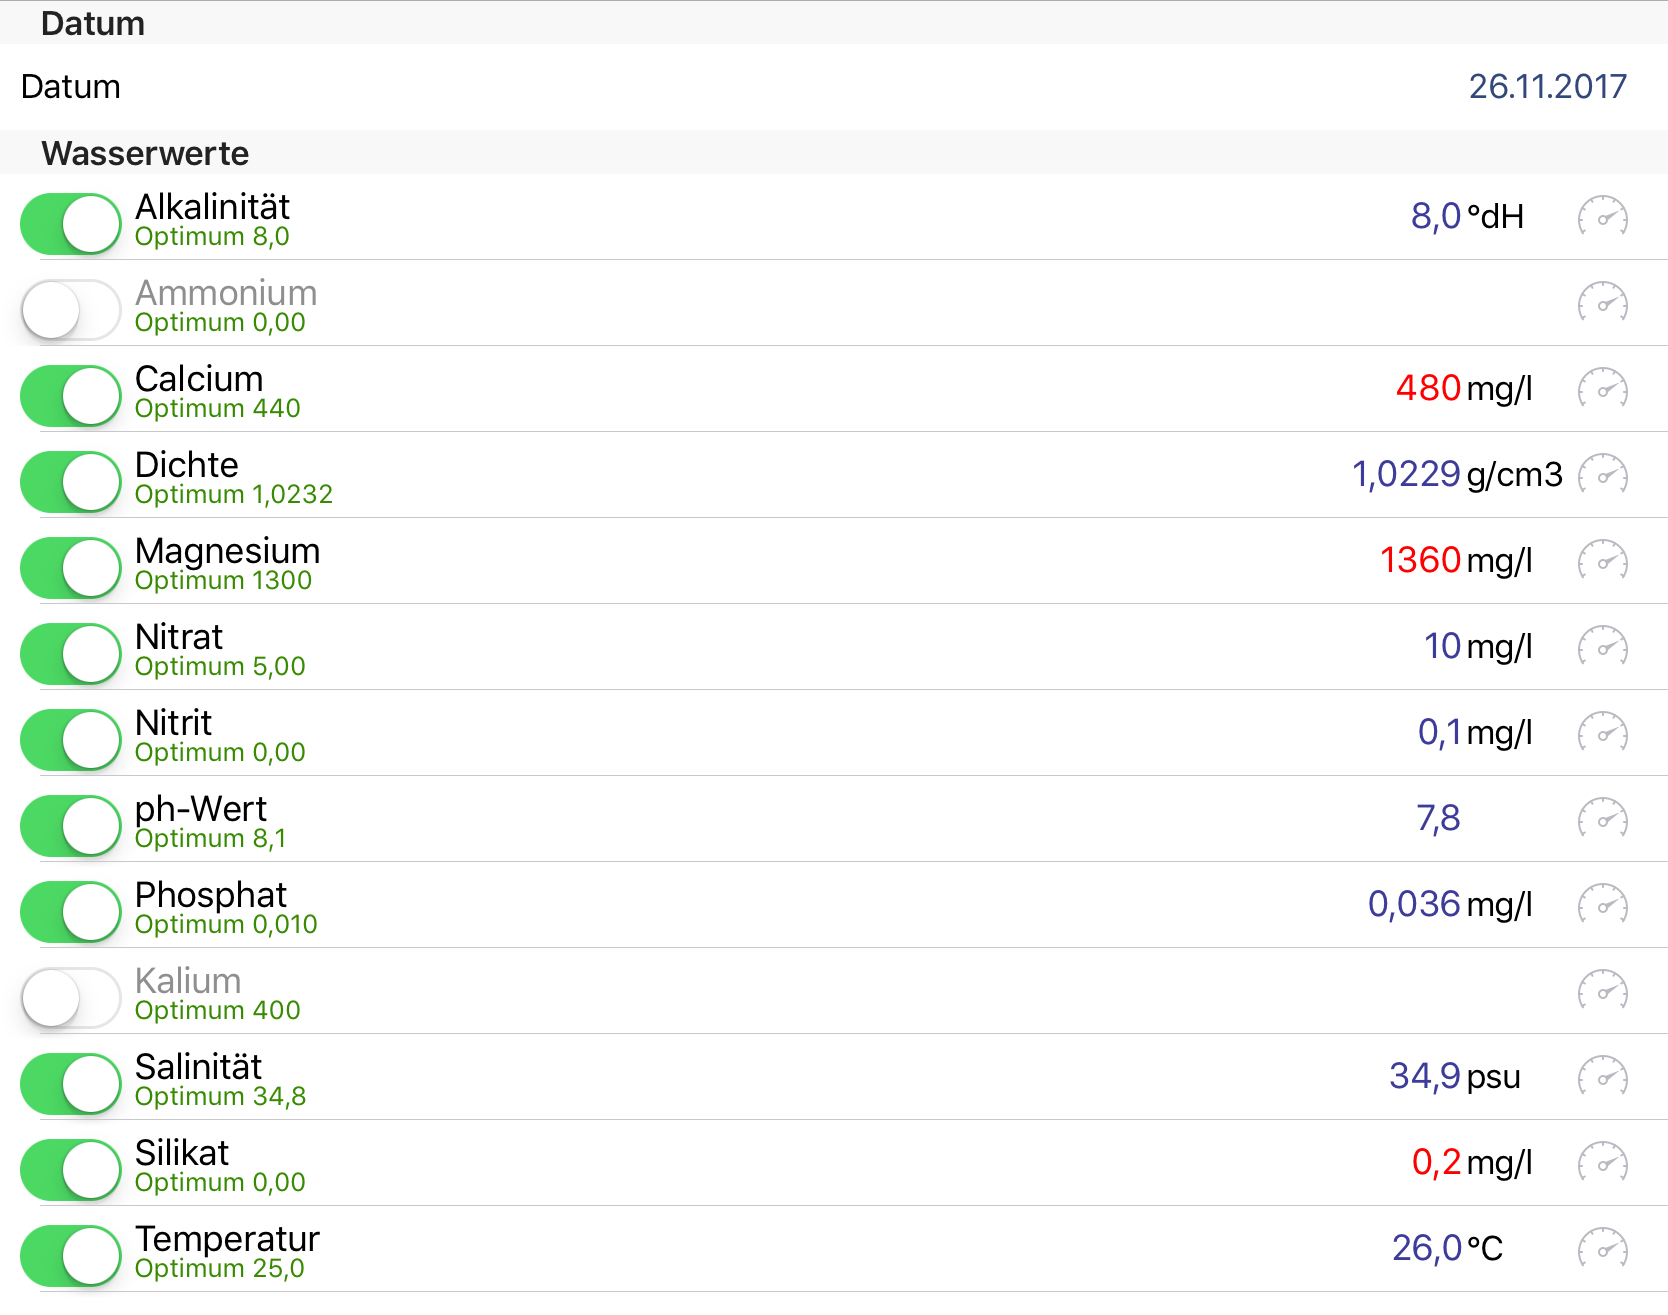Click the gauge icon for Nitrat
Viewport: 1668px width, 1315px height.
pyautogui.click(x=1602, y=647)
